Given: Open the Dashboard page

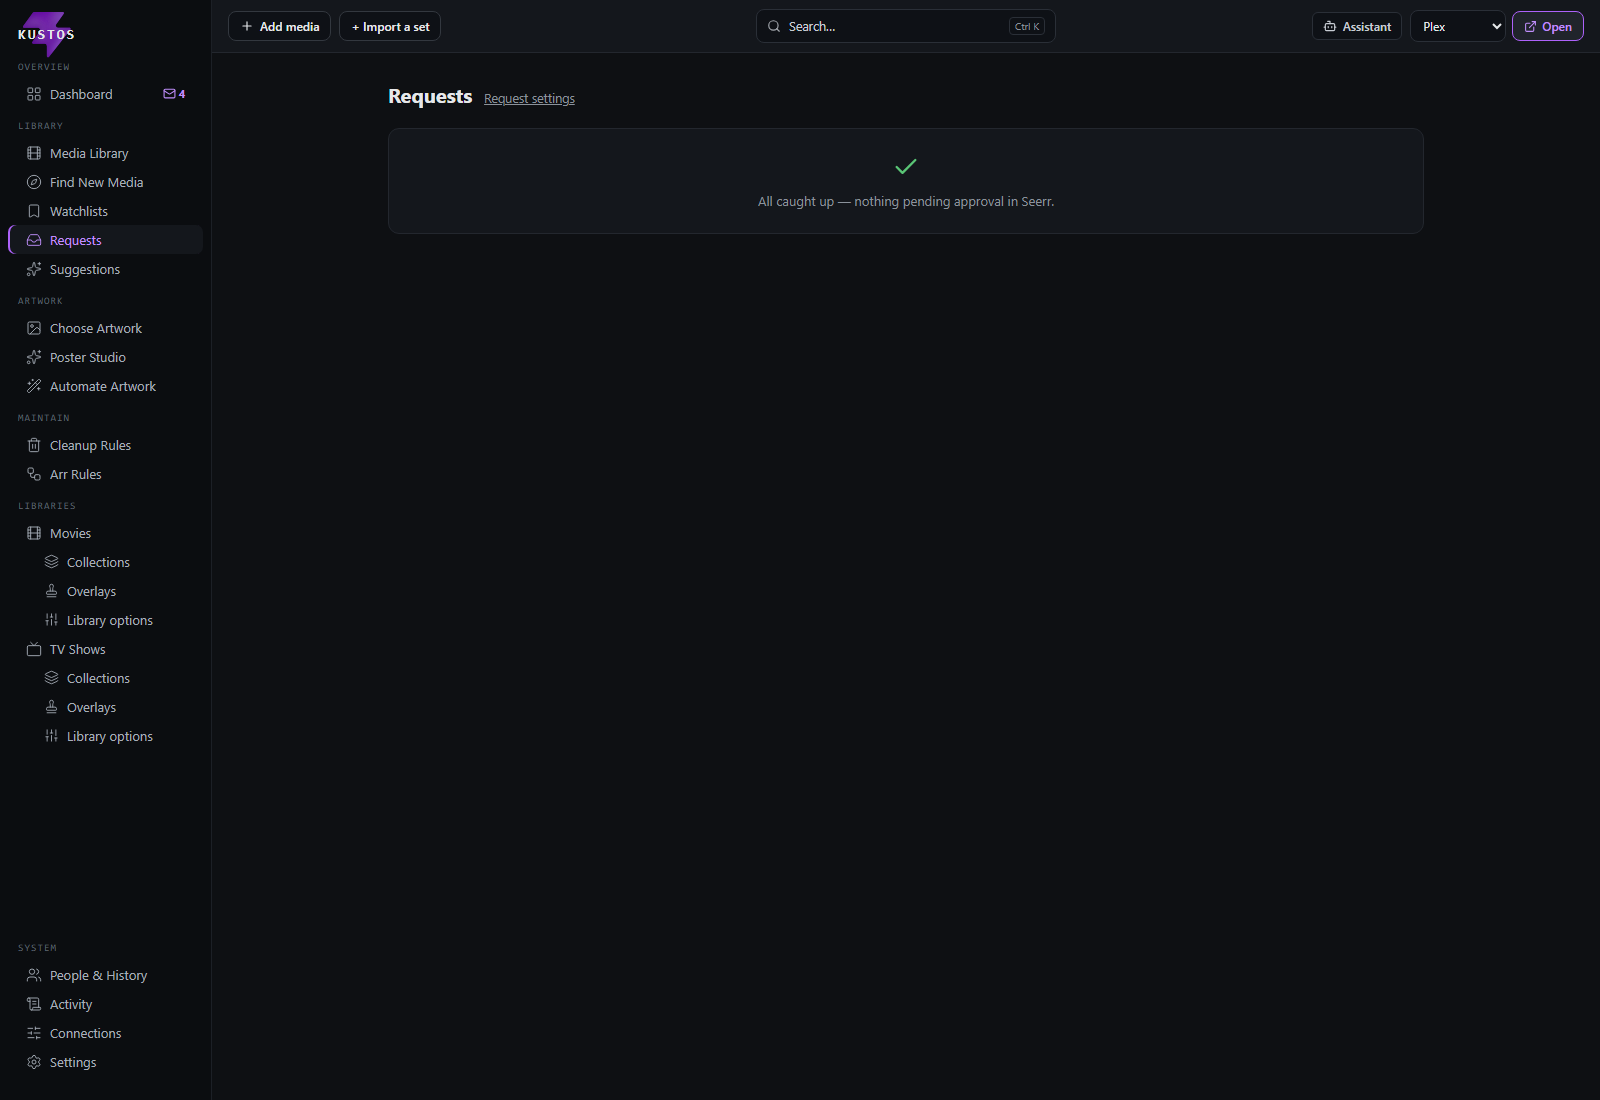Looking at the screenshot, I should click(x=106, y=94).
